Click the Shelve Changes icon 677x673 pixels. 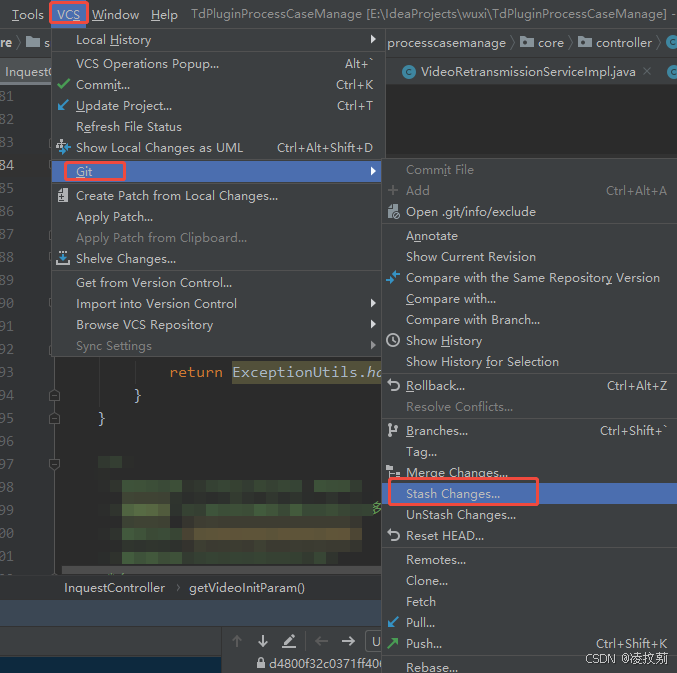click(63, 258)
